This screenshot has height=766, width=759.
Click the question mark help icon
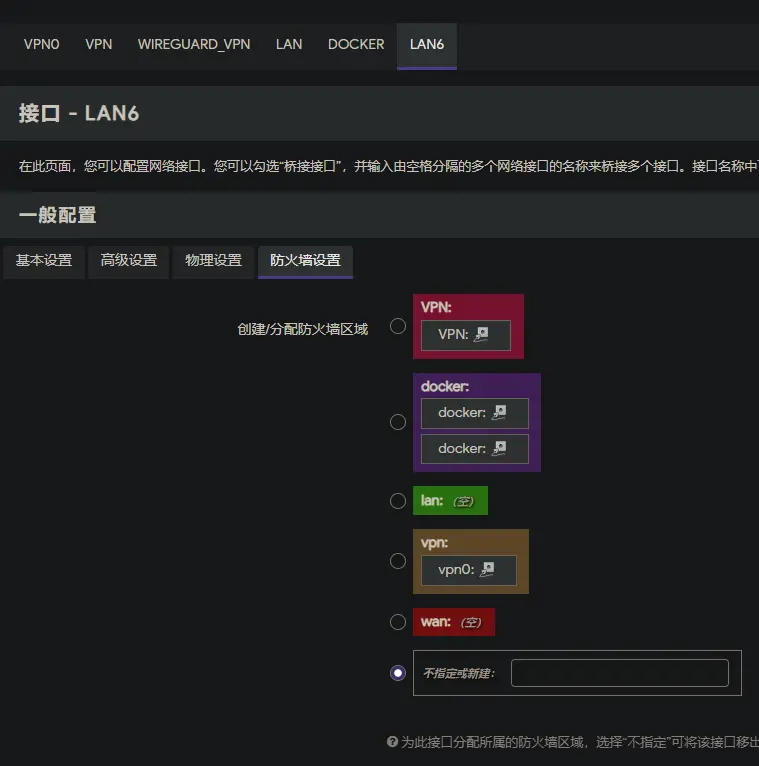click(x=392, y=742)
